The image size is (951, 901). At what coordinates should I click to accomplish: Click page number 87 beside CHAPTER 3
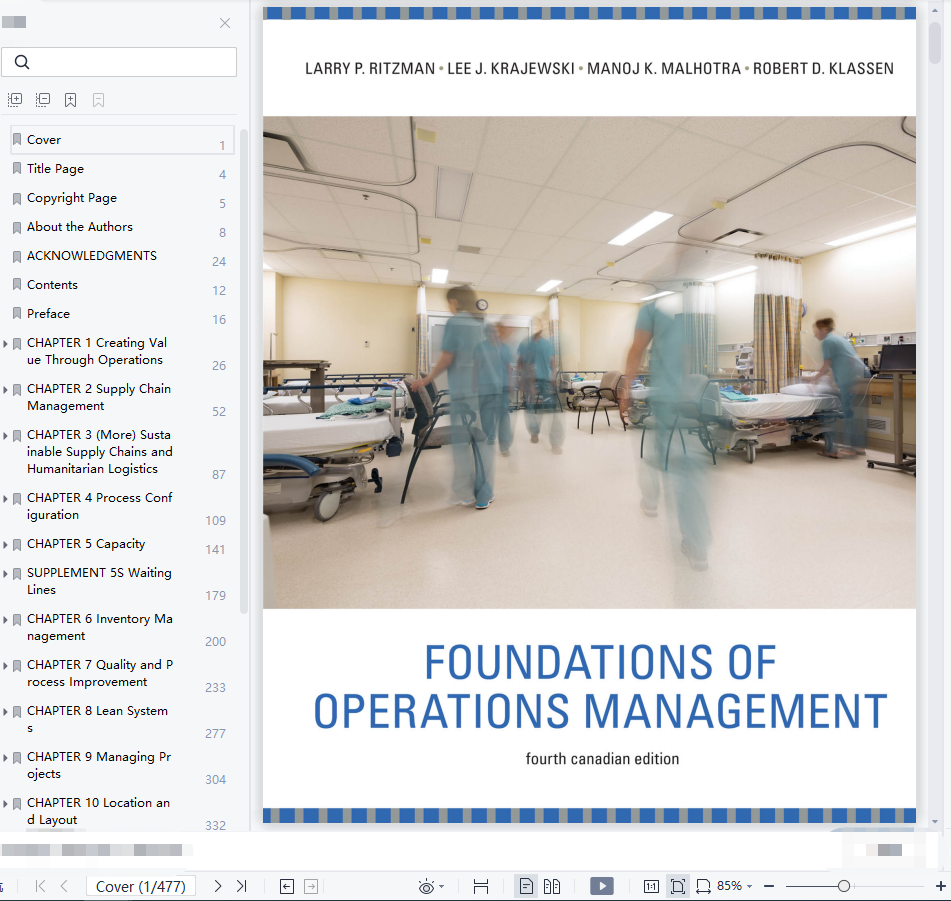[219, 475]
